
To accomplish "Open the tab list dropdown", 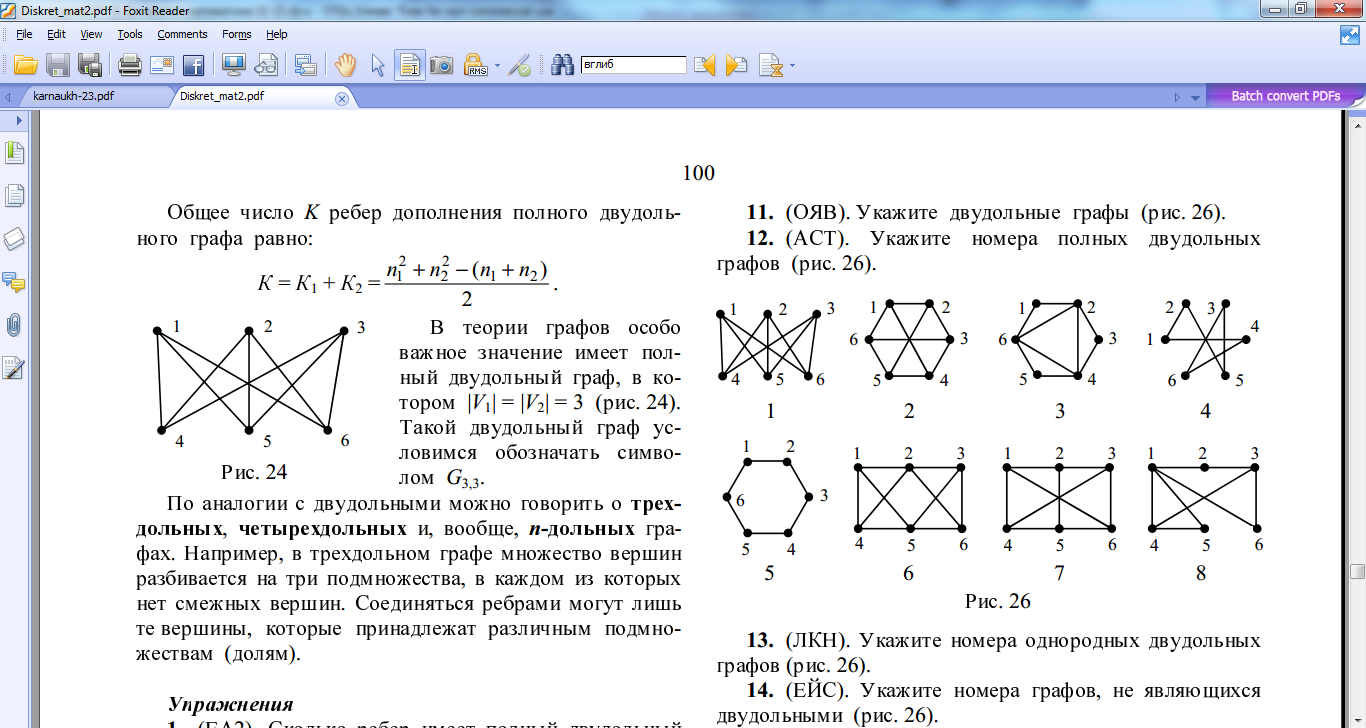I will coord(1193,98).
